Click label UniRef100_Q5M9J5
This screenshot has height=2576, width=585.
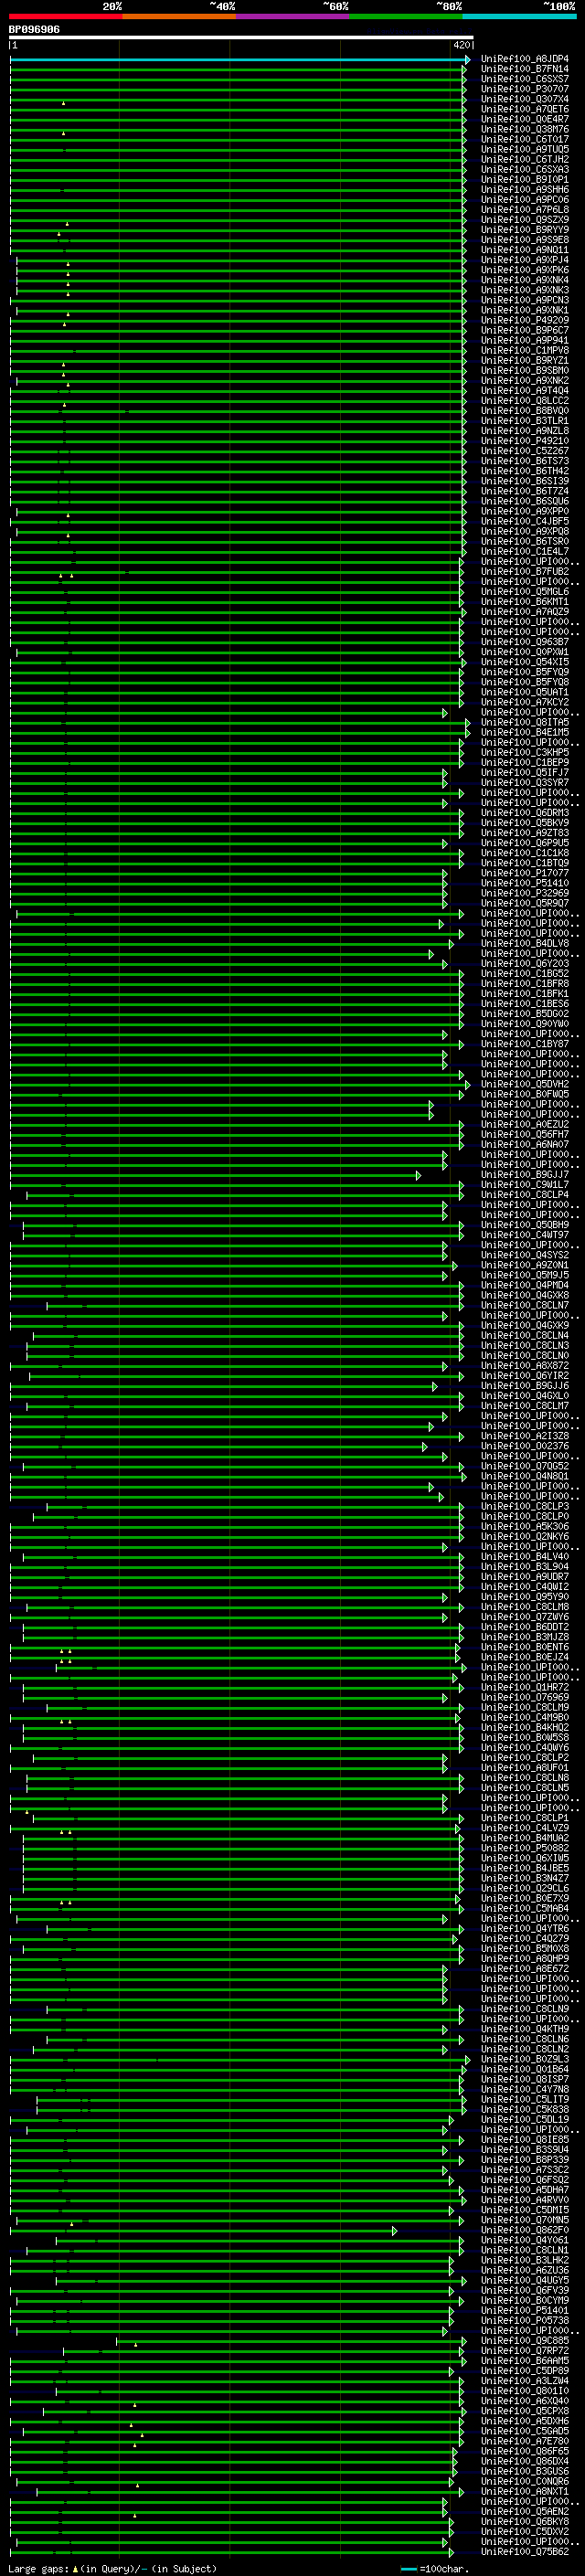coord(525,1275)
